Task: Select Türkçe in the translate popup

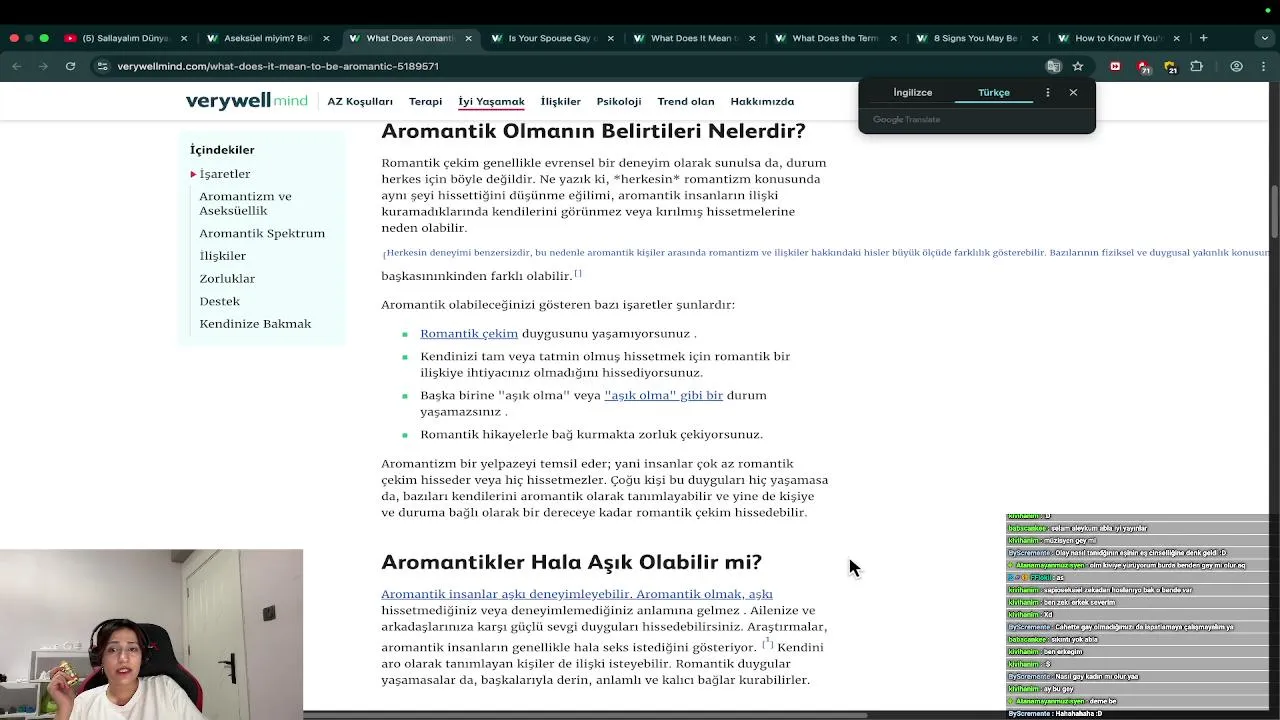Action: [994, 92]
